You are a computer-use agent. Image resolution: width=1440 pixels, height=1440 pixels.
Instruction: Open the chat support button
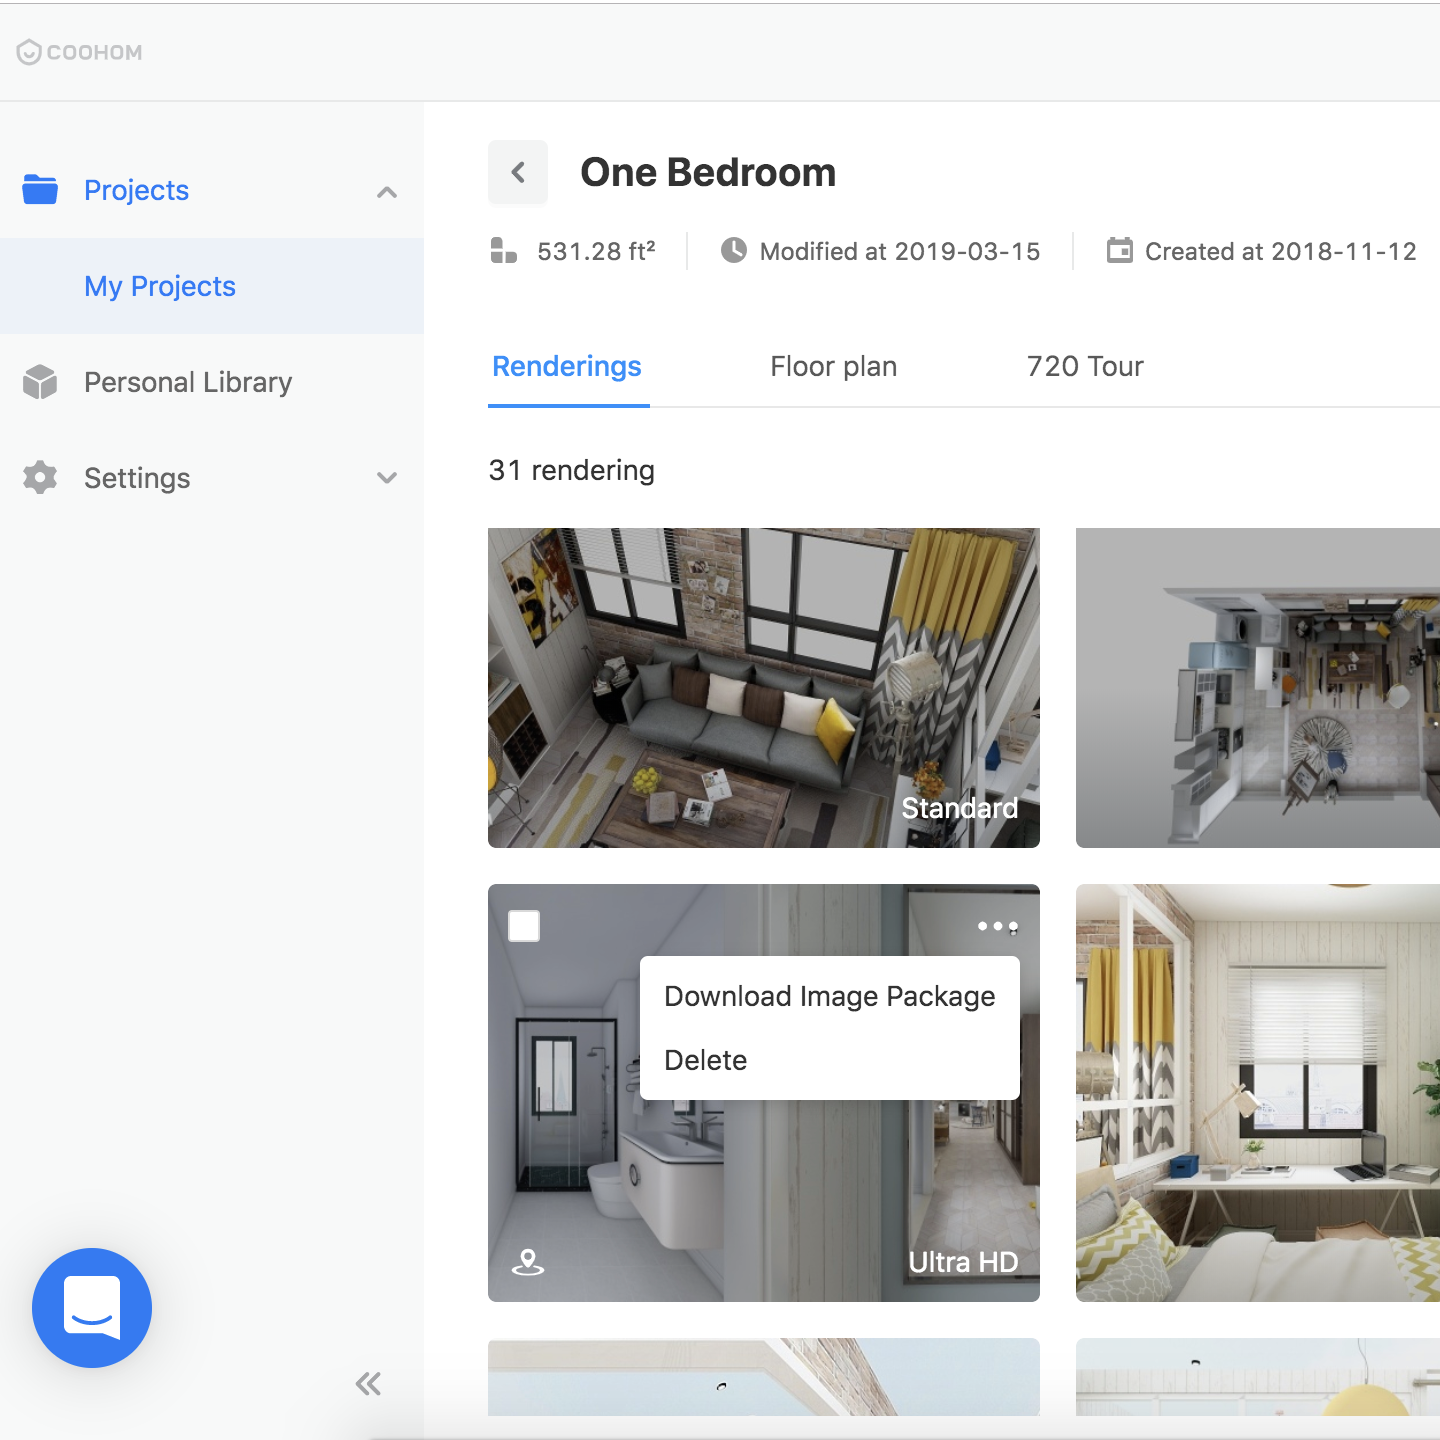tap(92, 1308)
